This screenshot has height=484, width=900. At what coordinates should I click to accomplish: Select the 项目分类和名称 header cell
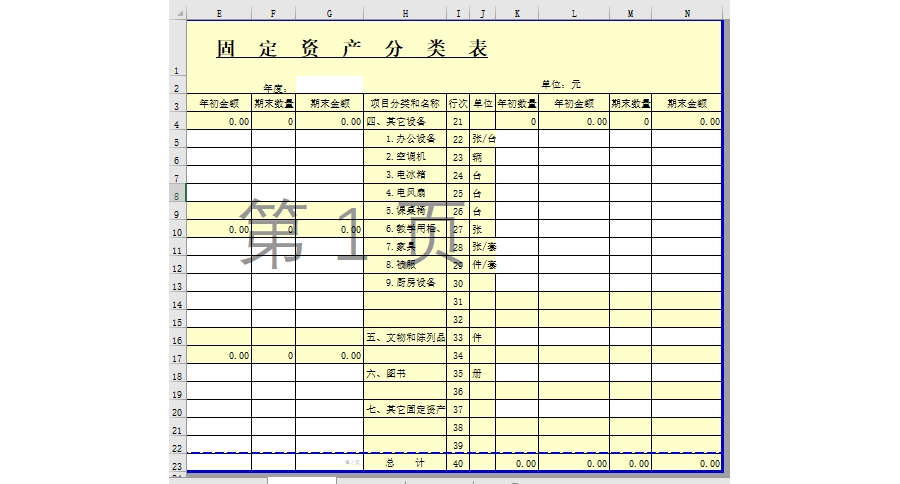coord(405,103)
